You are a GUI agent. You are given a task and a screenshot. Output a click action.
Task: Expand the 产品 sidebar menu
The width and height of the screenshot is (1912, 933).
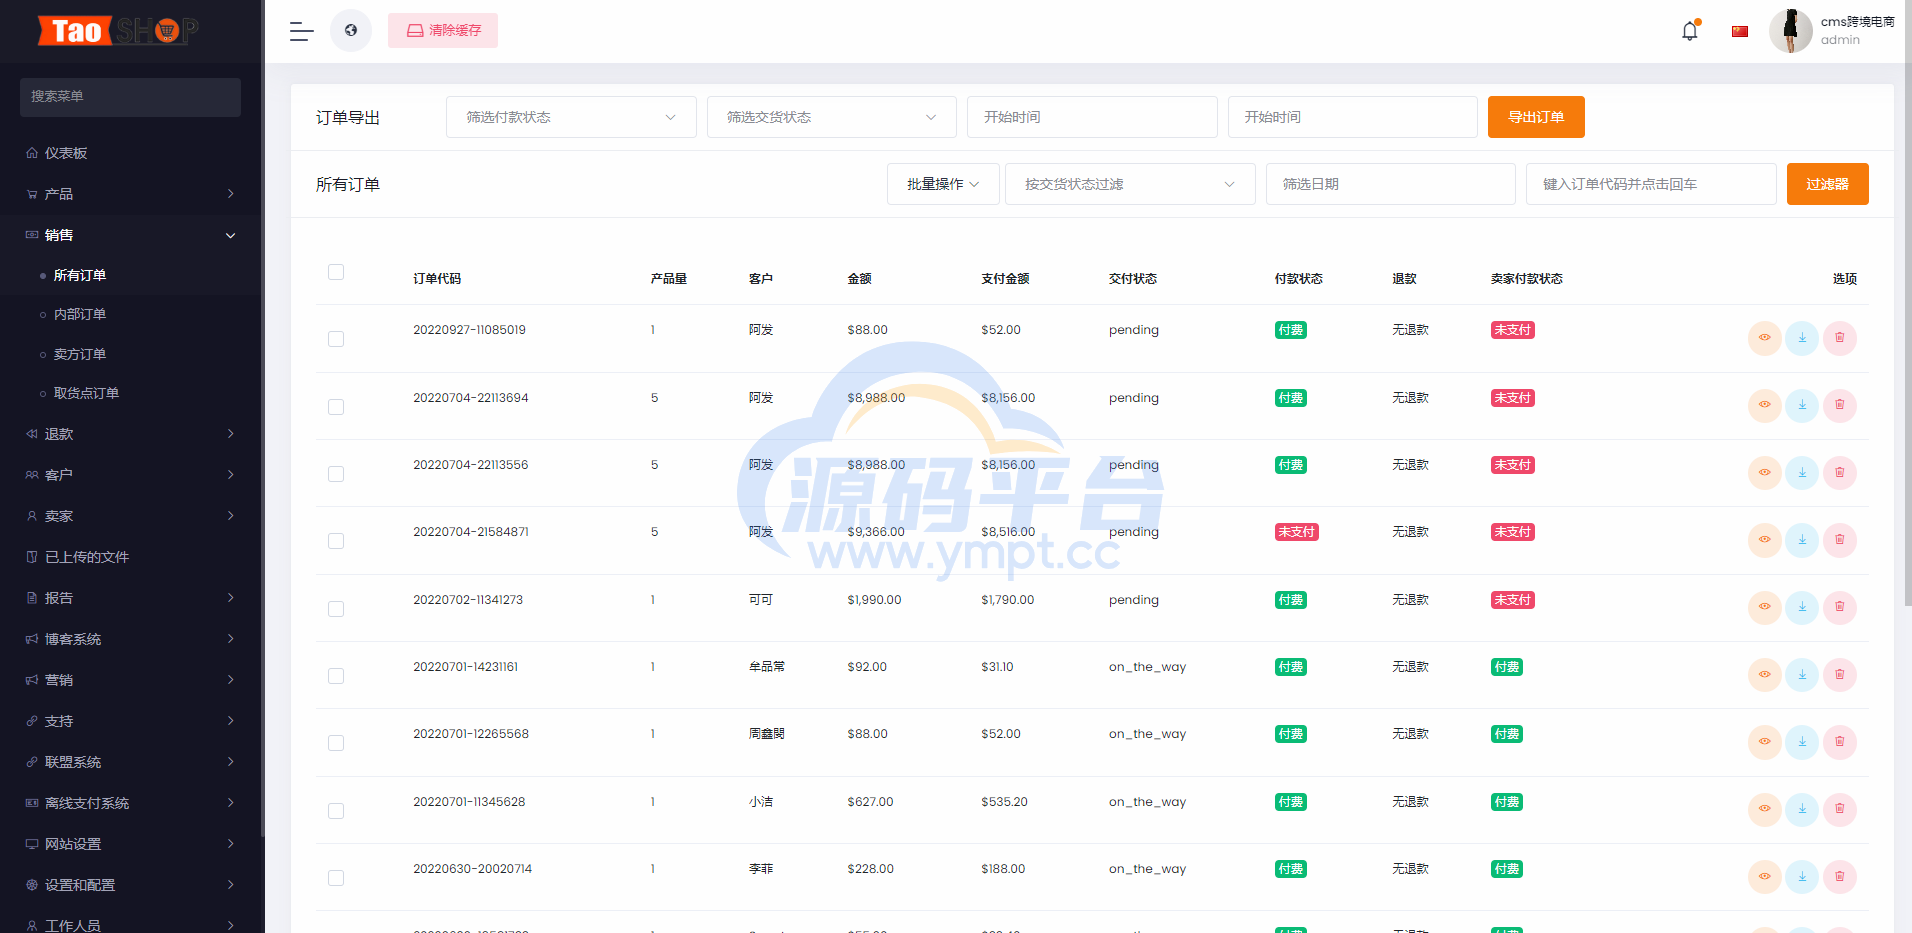coord(131,194)
